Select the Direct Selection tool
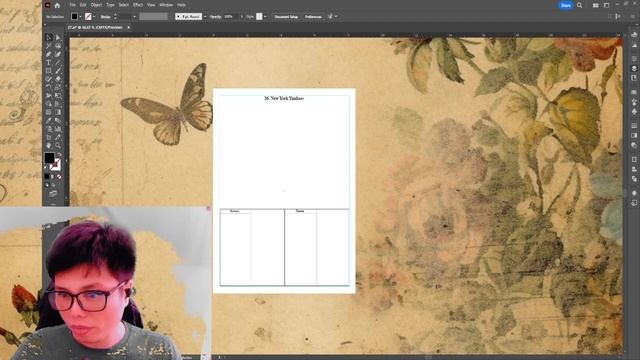Image resolution: width=640 pixels, height=360 pixels. pyautogui.click(x=58, y=38)
